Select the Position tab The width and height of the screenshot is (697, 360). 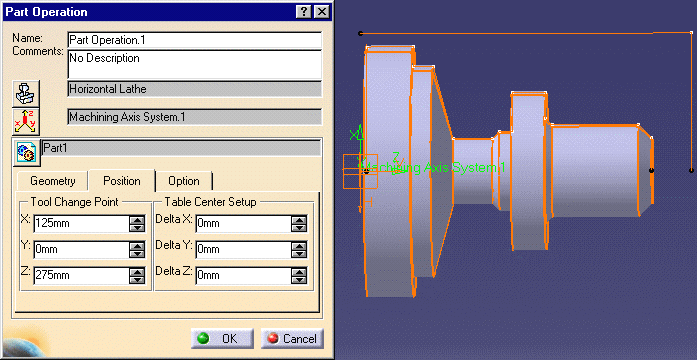pos(122,180)
